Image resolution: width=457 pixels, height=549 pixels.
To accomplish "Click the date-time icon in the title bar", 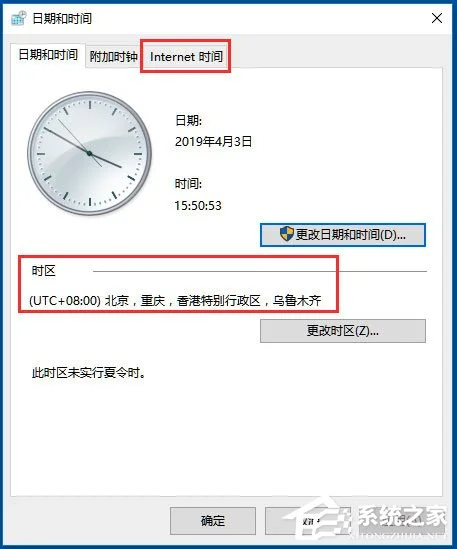I will pos(19,18).
